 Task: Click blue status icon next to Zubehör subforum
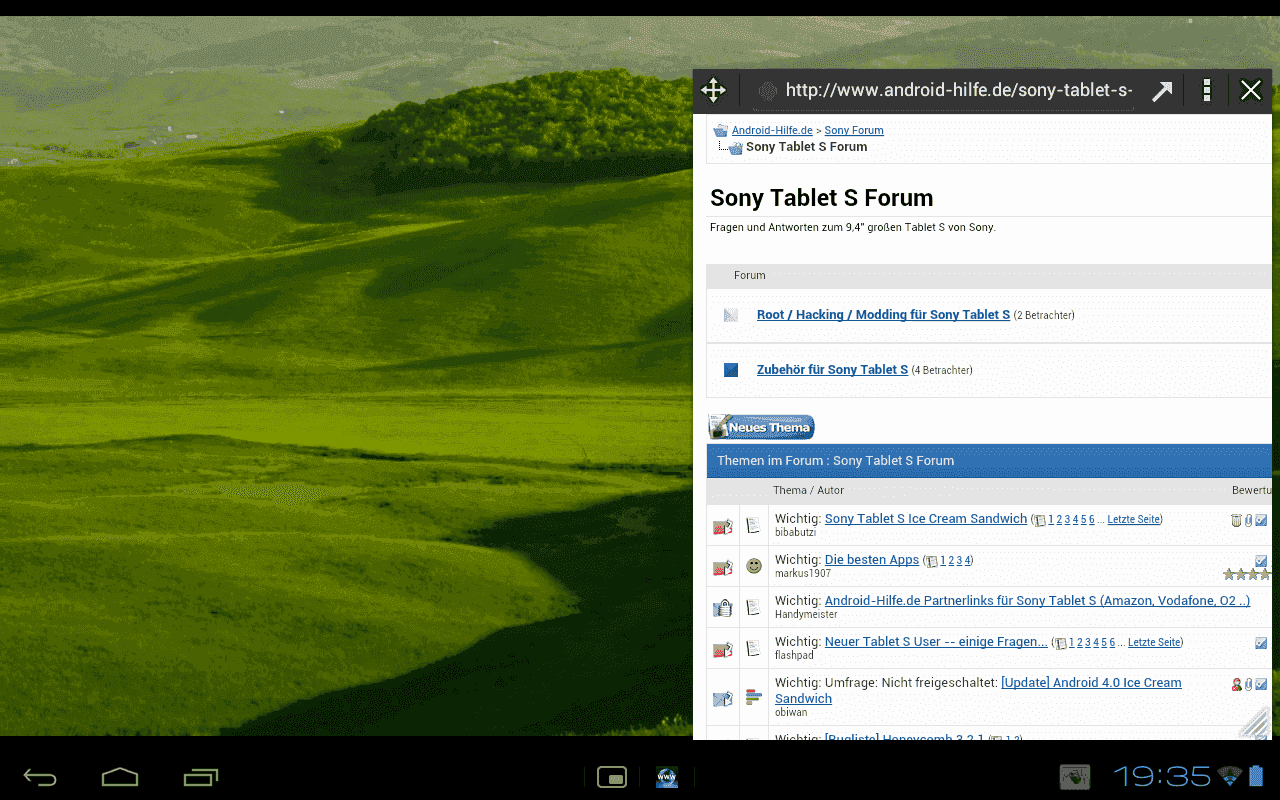tap(731, 370)
